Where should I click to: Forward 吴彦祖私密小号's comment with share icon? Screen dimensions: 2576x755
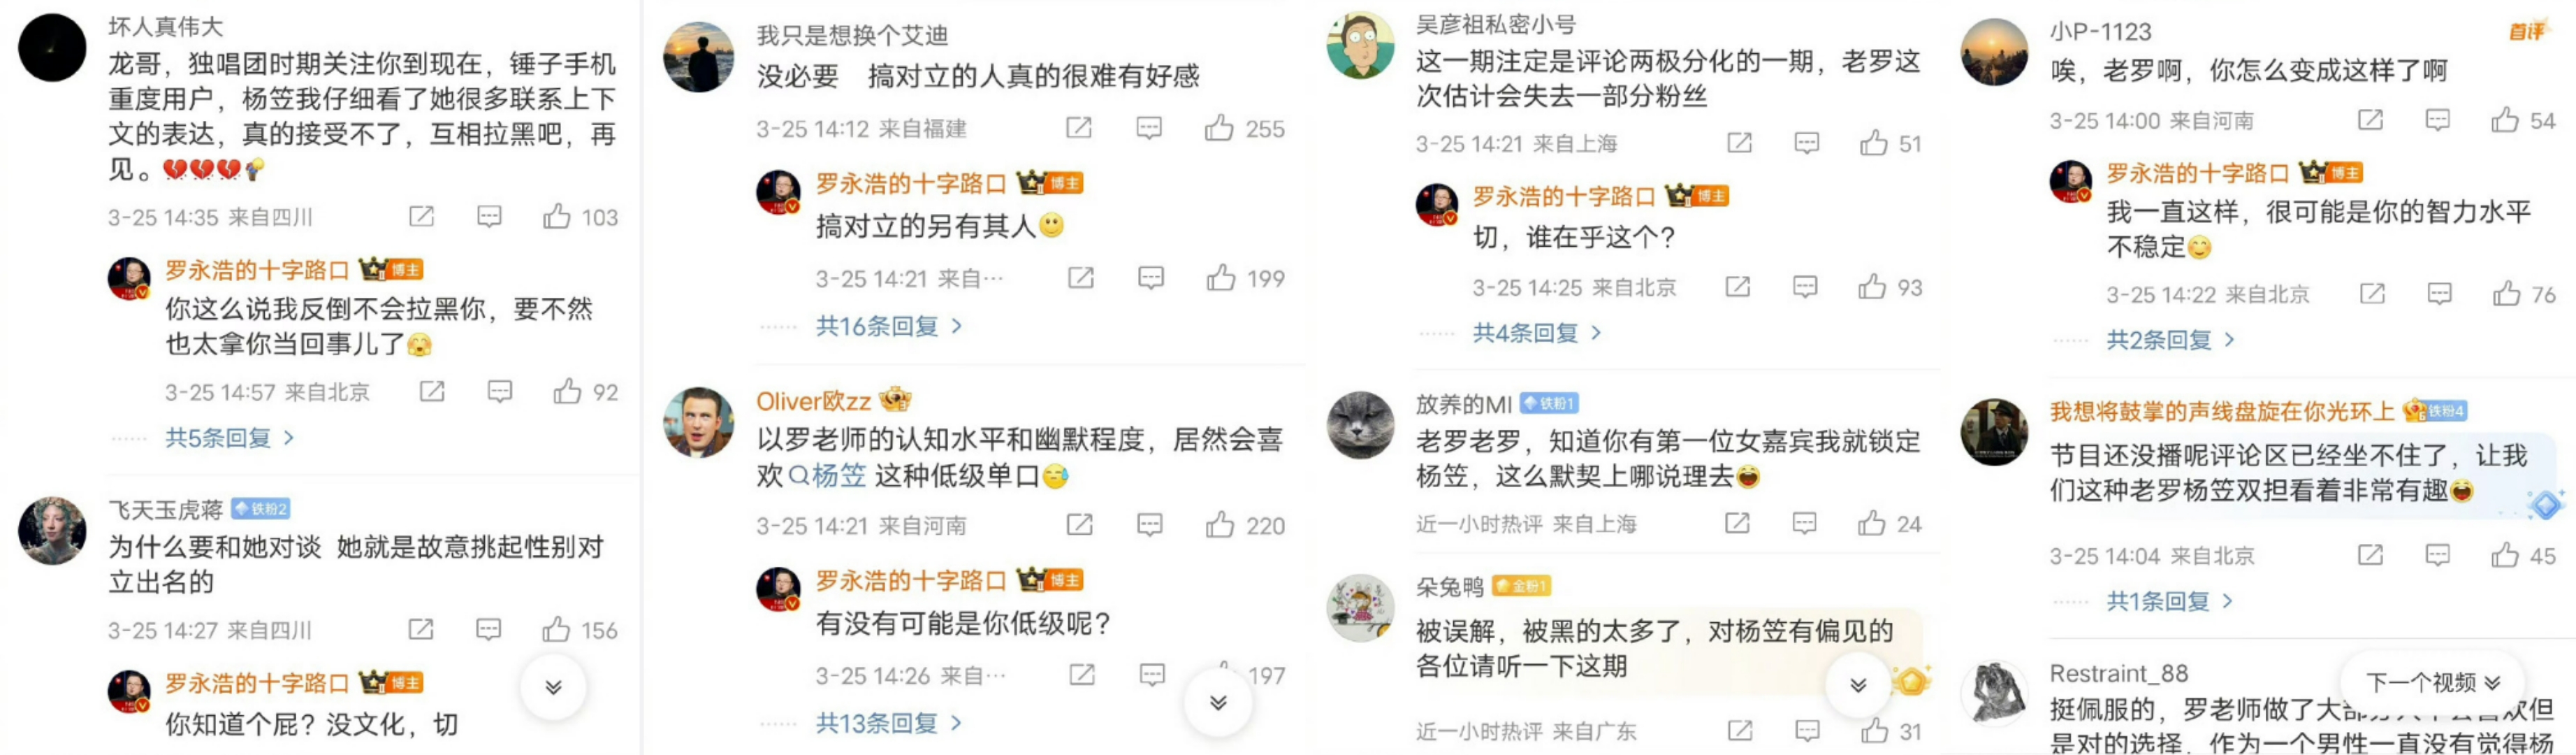coord(1739,143)
